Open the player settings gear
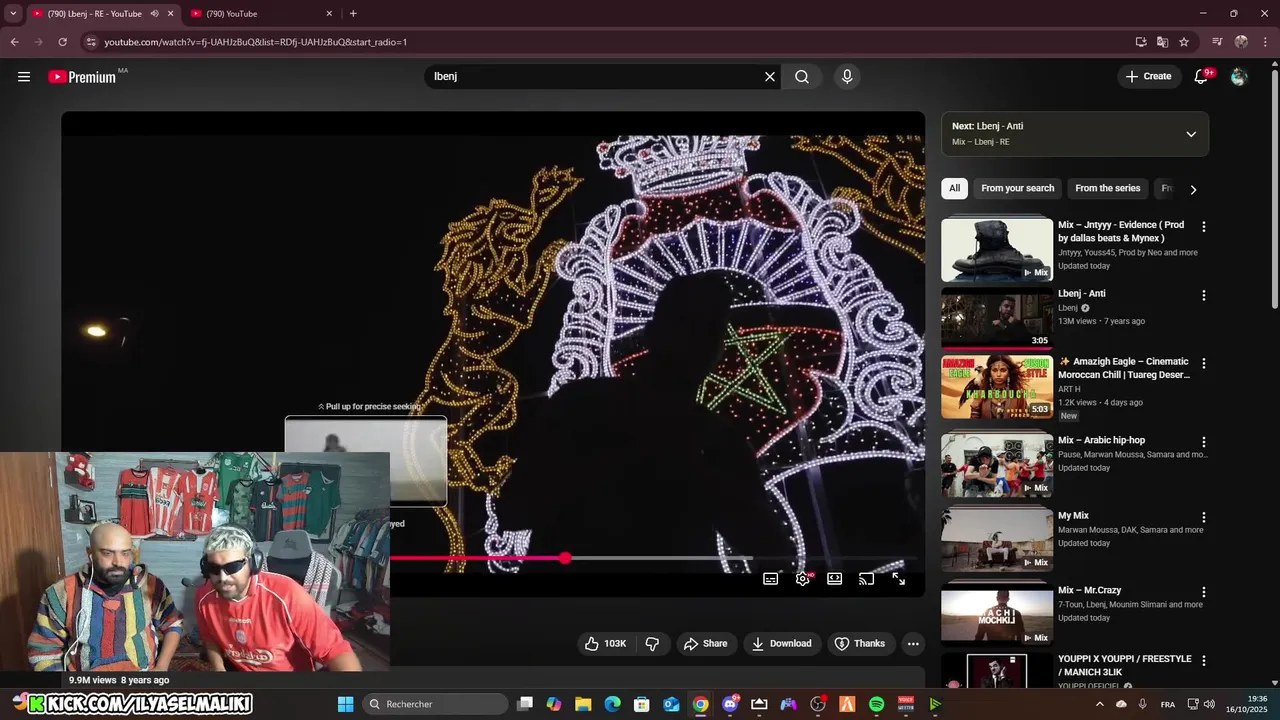The width and height of the screenshot is (1280, 720). coord(803,579)
